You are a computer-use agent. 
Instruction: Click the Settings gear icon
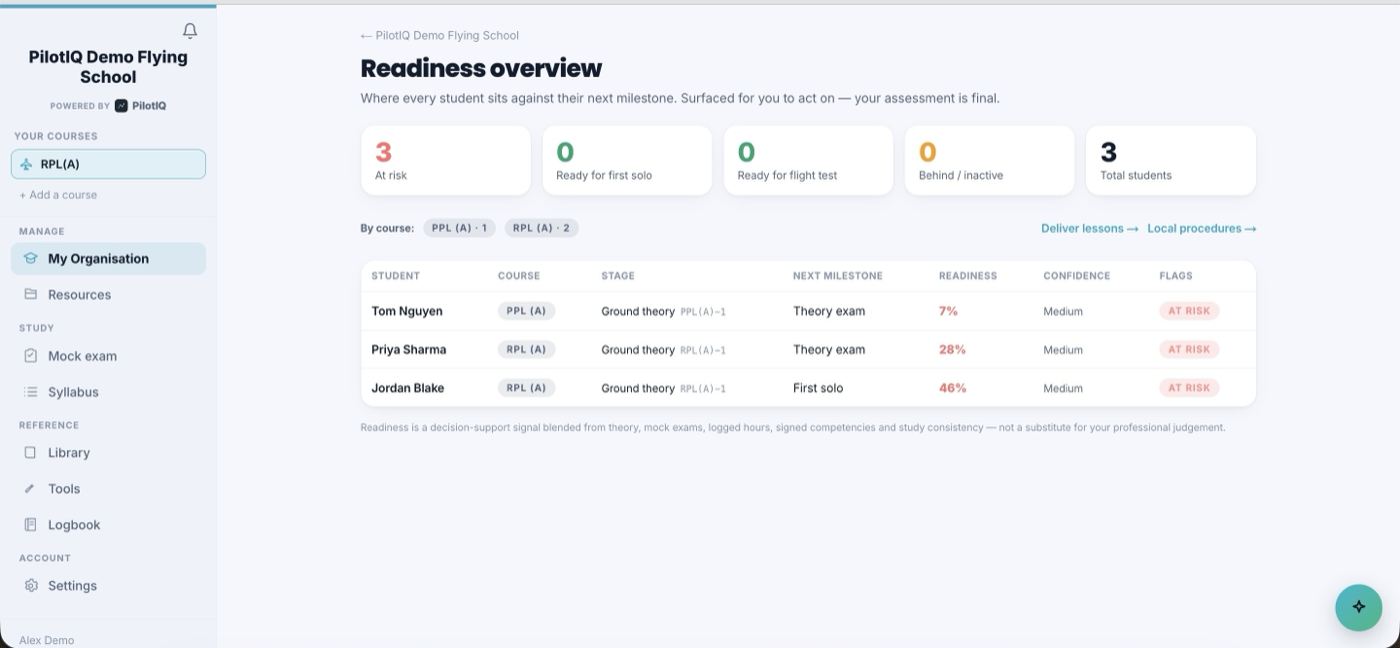[x=31, y=586]
